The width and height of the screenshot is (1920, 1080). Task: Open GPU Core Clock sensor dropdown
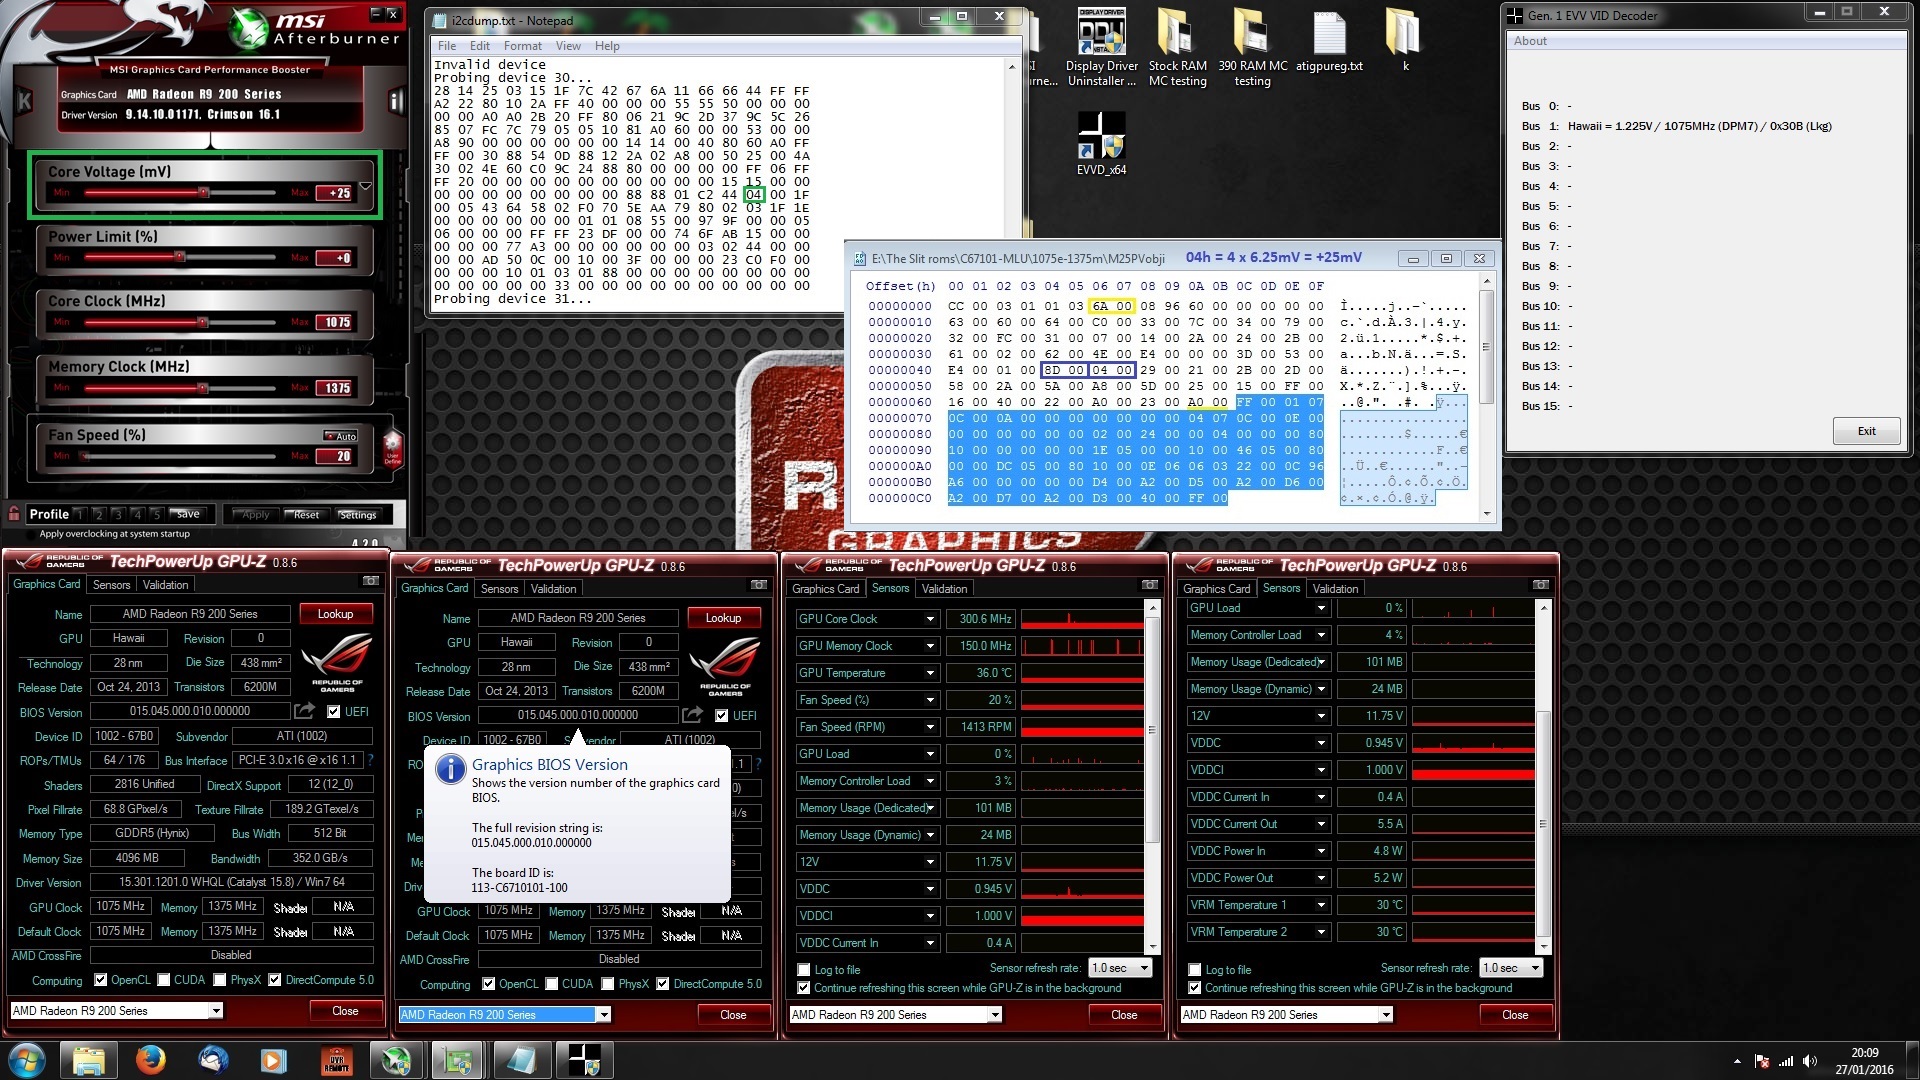click(x=929, y=619)
